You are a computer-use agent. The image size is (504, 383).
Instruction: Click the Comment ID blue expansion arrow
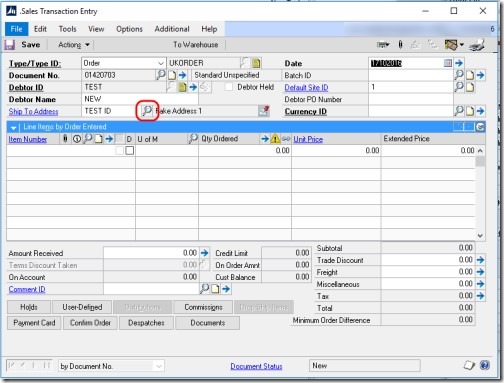tap(226, 289)
